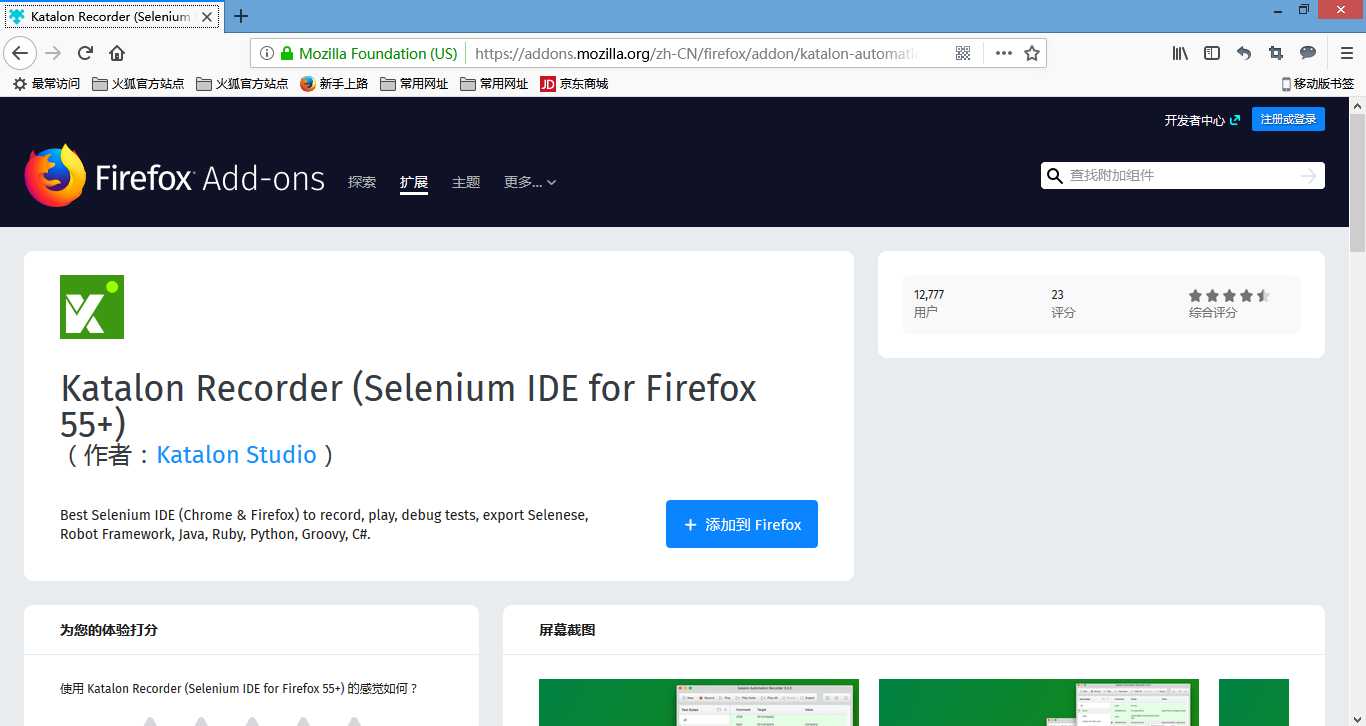Screen dimensions: 1366x726
Task: Show site information icon in address bar
Action: [x=266, y=53]
